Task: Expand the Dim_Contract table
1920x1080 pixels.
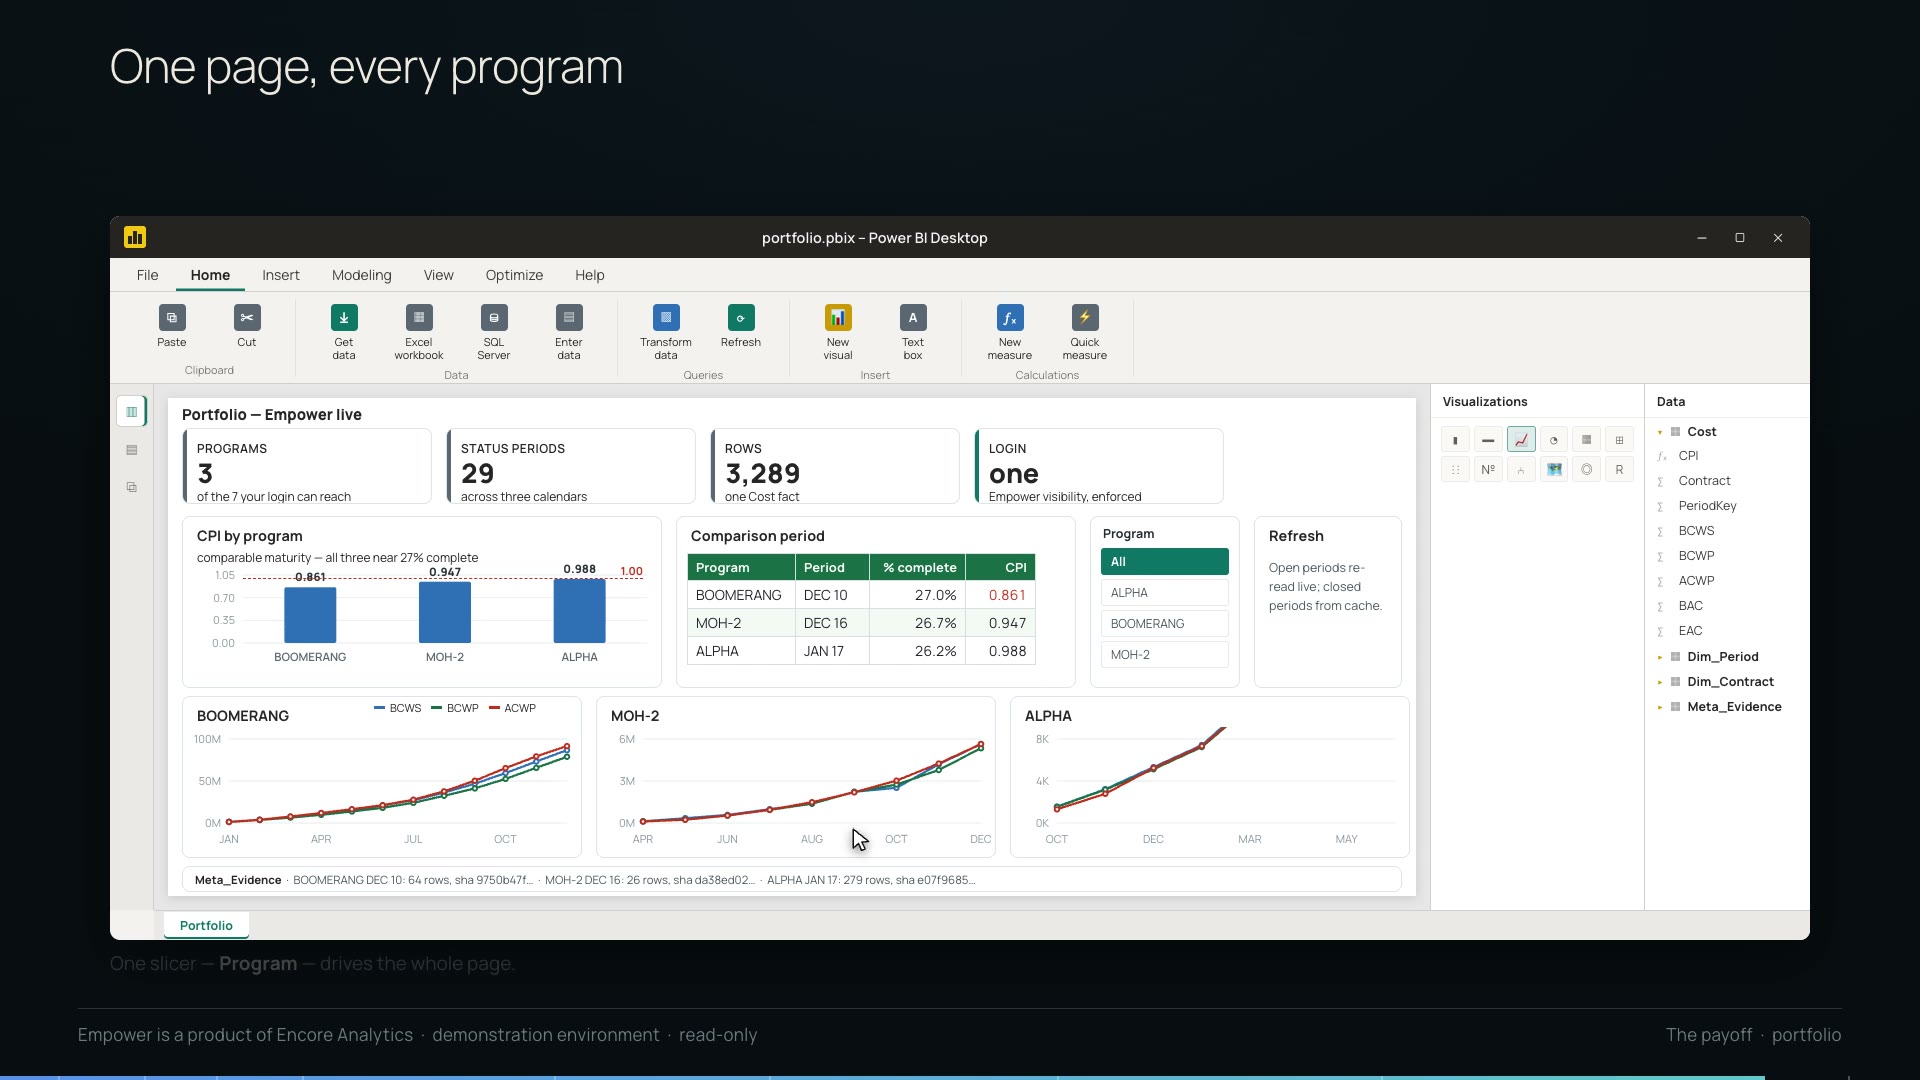Action: 1660,682
